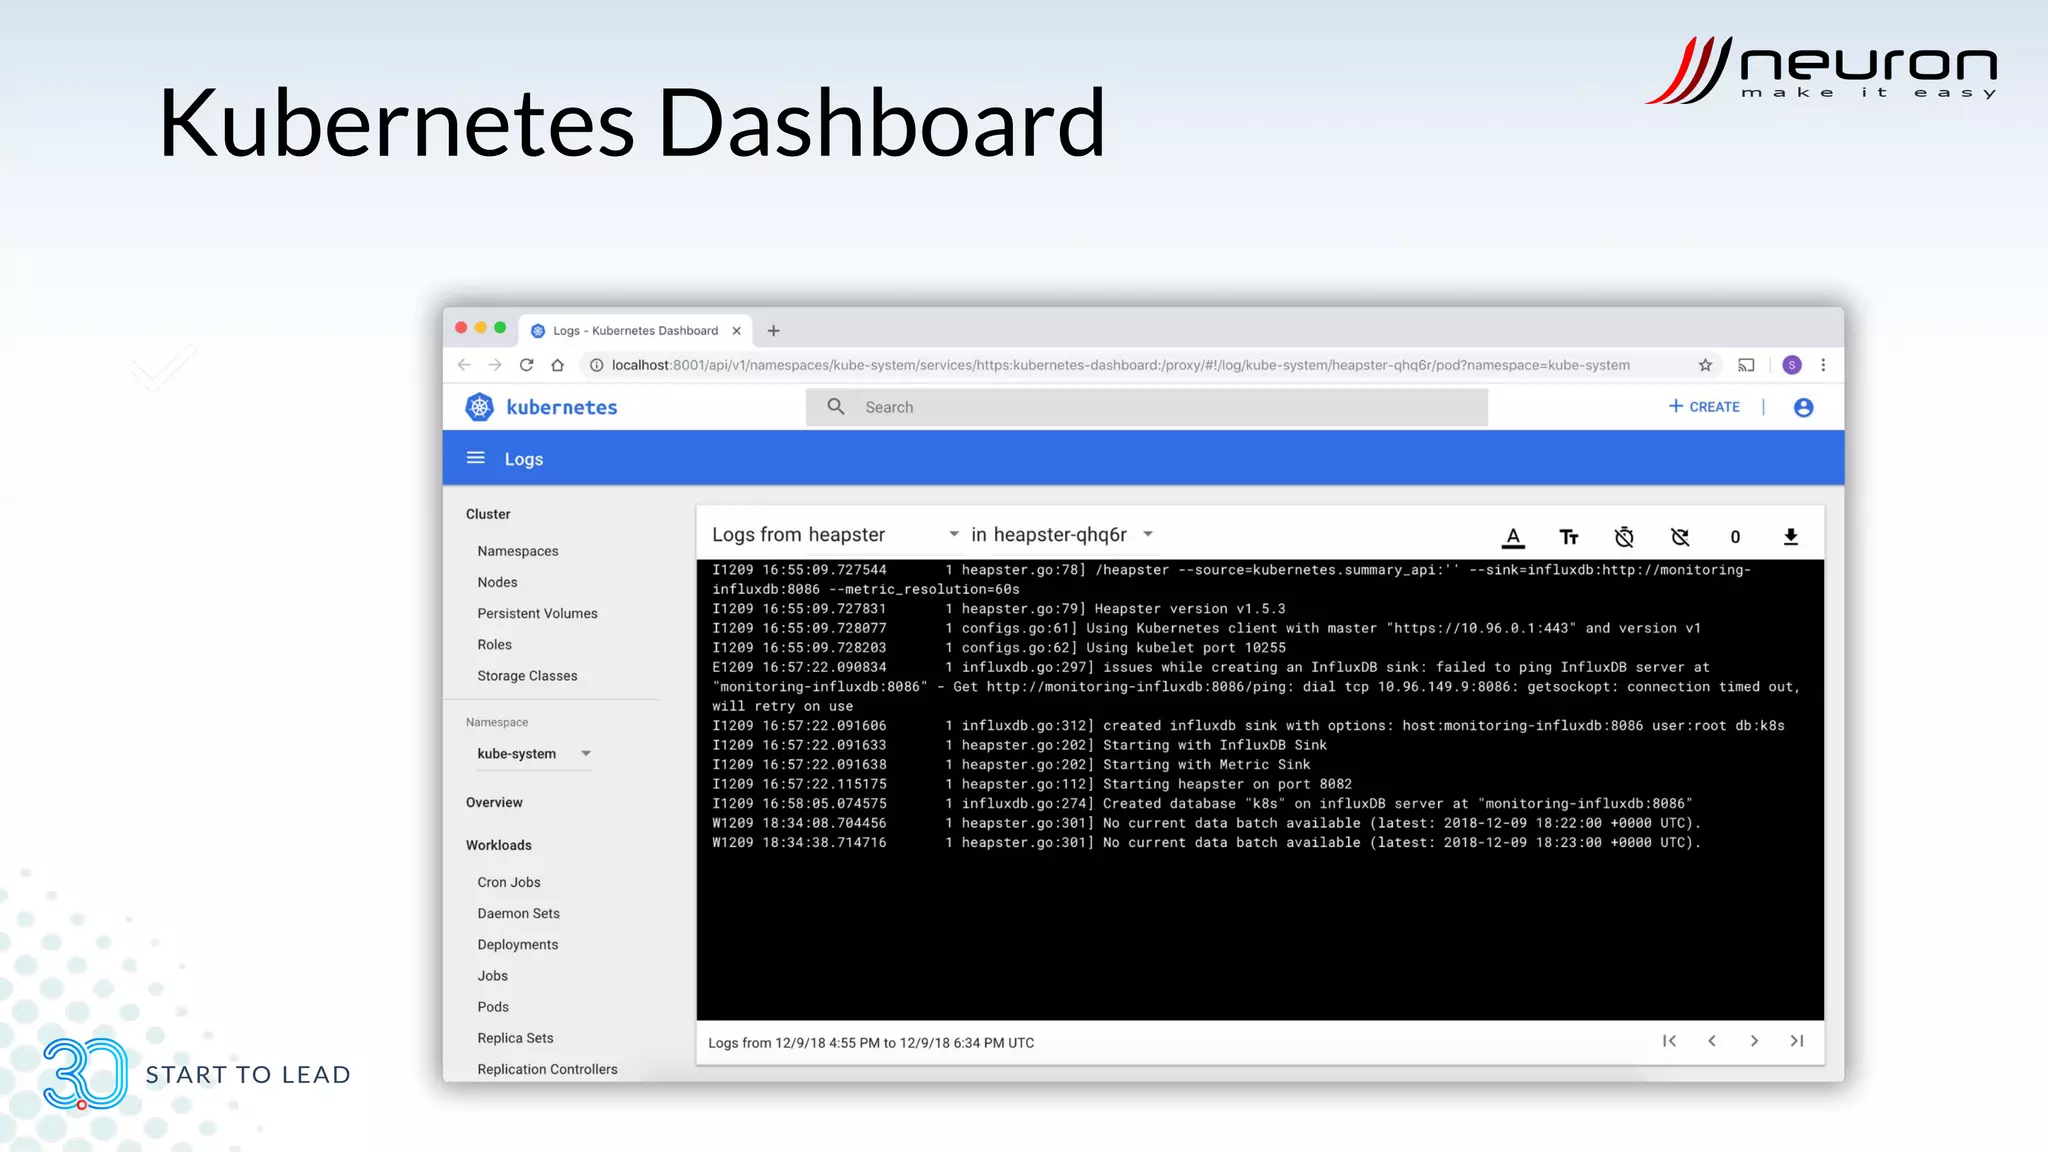The image size is (2048, 1152).
Task: Click the browser back arrow
Action: pos(464,365)
